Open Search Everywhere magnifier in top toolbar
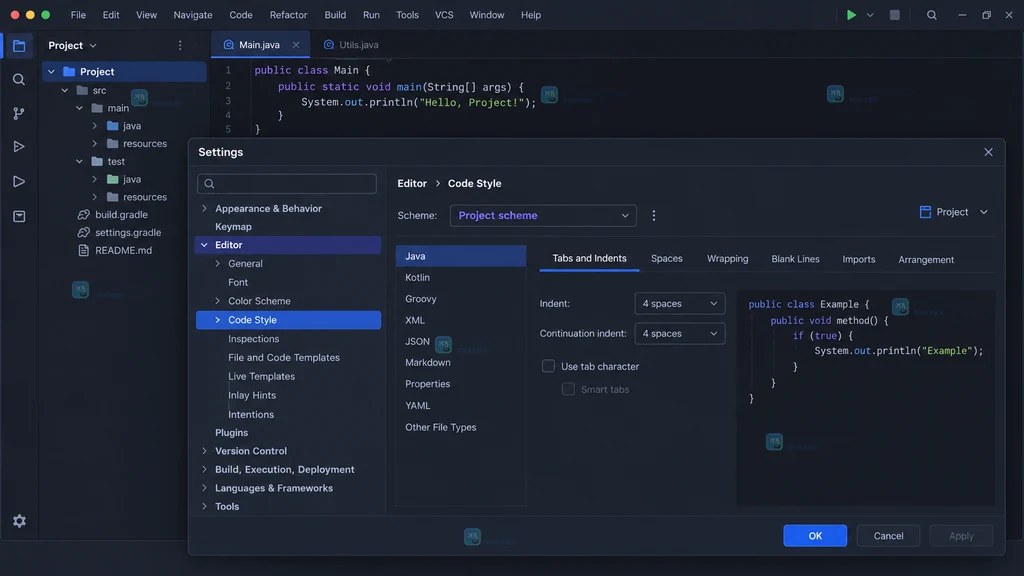Screen dimensions: 1024x576 coord(932,14)
